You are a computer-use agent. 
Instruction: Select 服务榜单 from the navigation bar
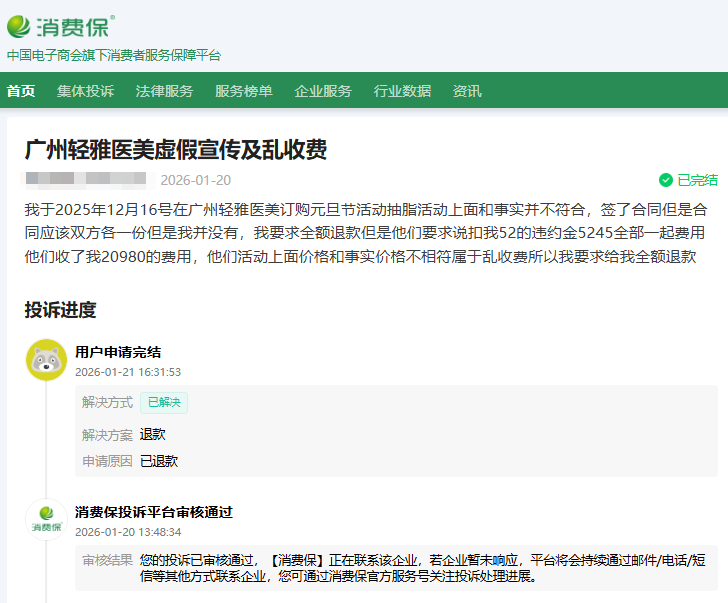point(243,91)
